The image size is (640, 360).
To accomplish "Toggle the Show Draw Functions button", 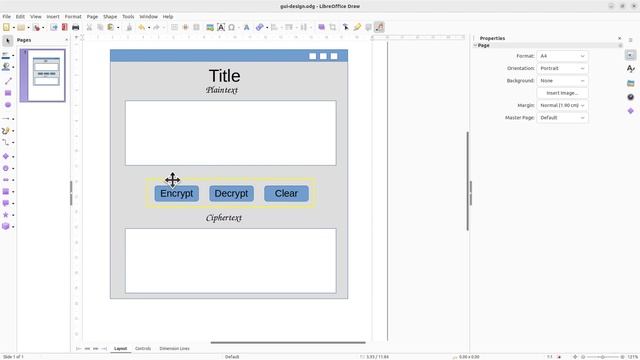I will click(x=380, y=27).
